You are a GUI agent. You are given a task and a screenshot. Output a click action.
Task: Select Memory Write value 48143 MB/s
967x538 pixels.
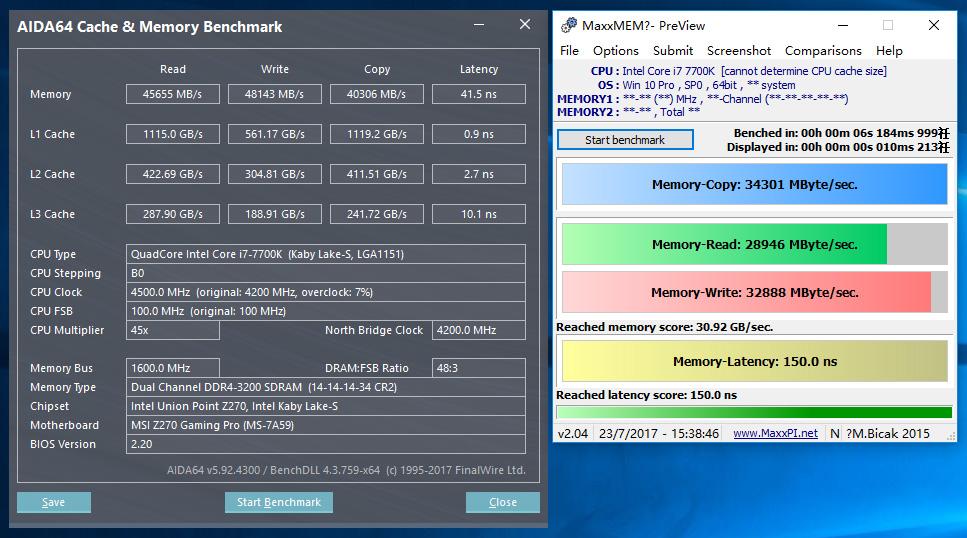click(274, 94)
